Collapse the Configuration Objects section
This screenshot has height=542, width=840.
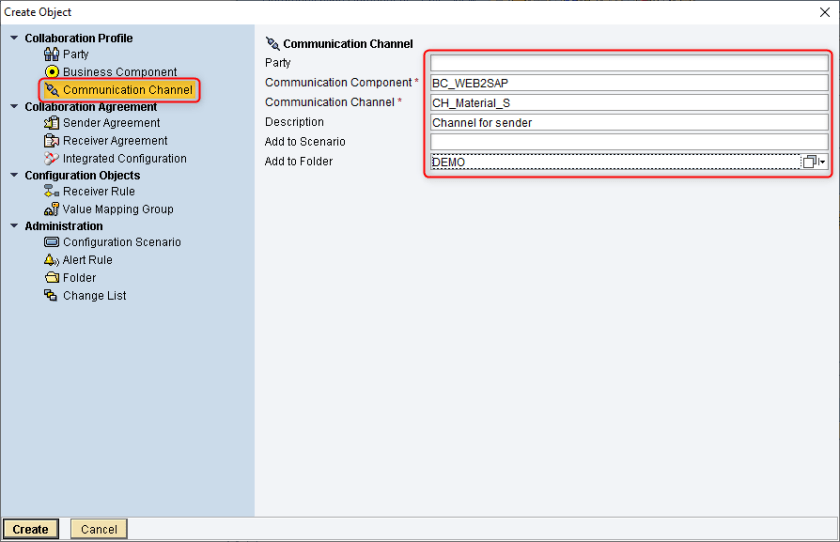pos(14,175)
